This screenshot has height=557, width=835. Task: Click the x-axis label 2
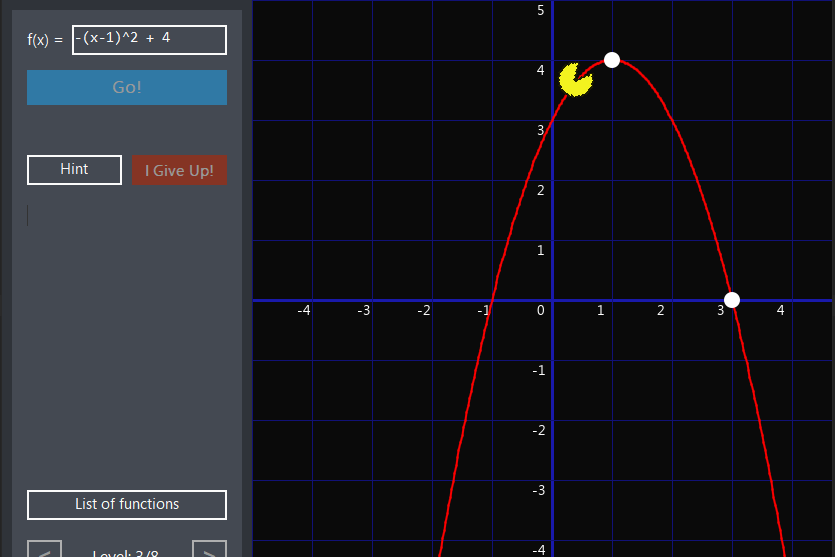tap(660, 310)
